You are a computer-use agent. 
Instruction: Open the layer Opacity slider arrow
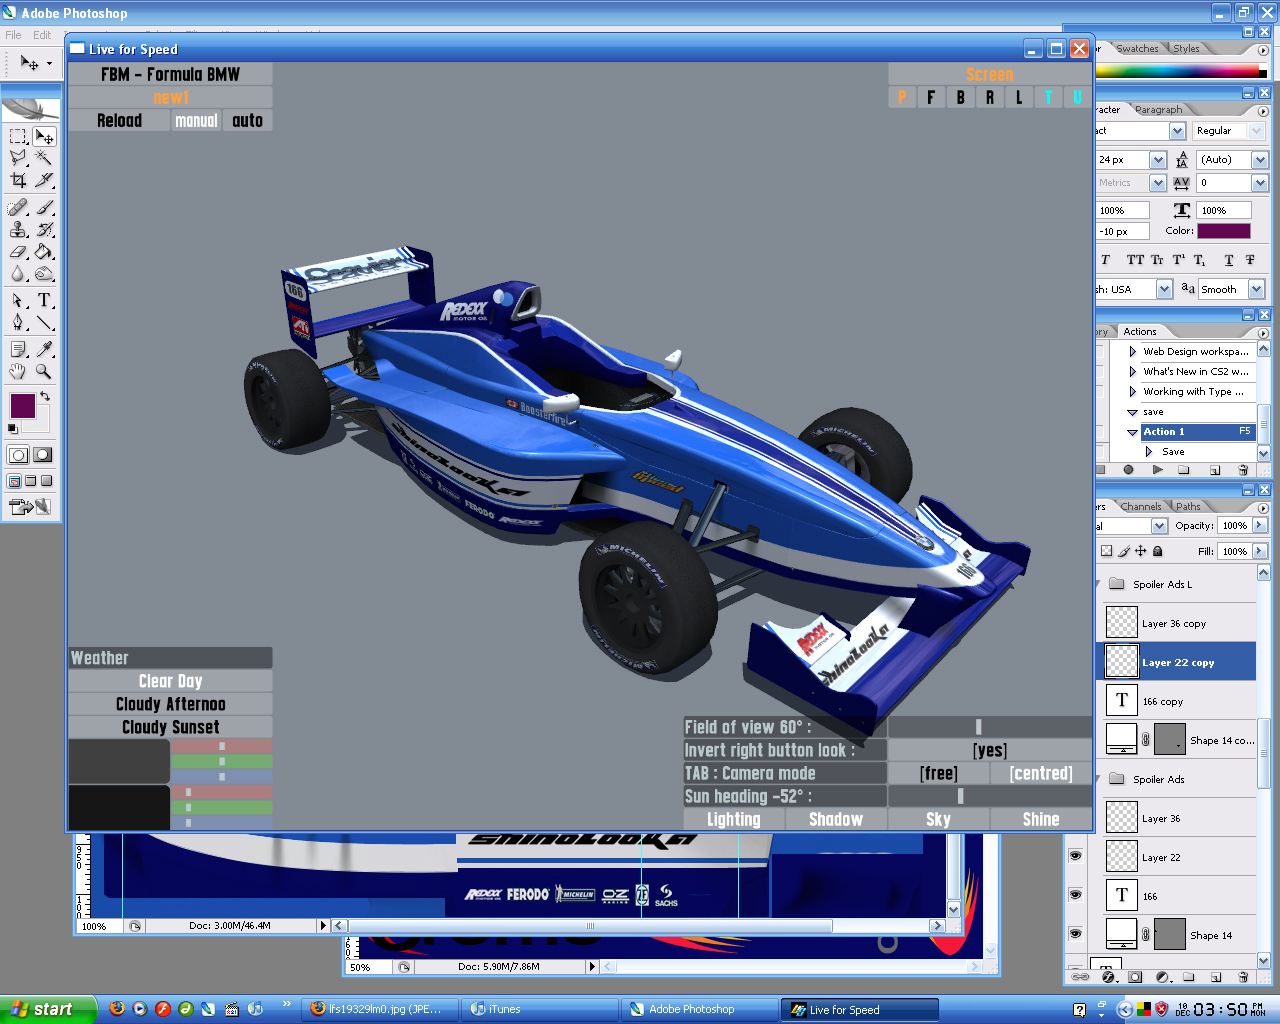[1260, 526]
